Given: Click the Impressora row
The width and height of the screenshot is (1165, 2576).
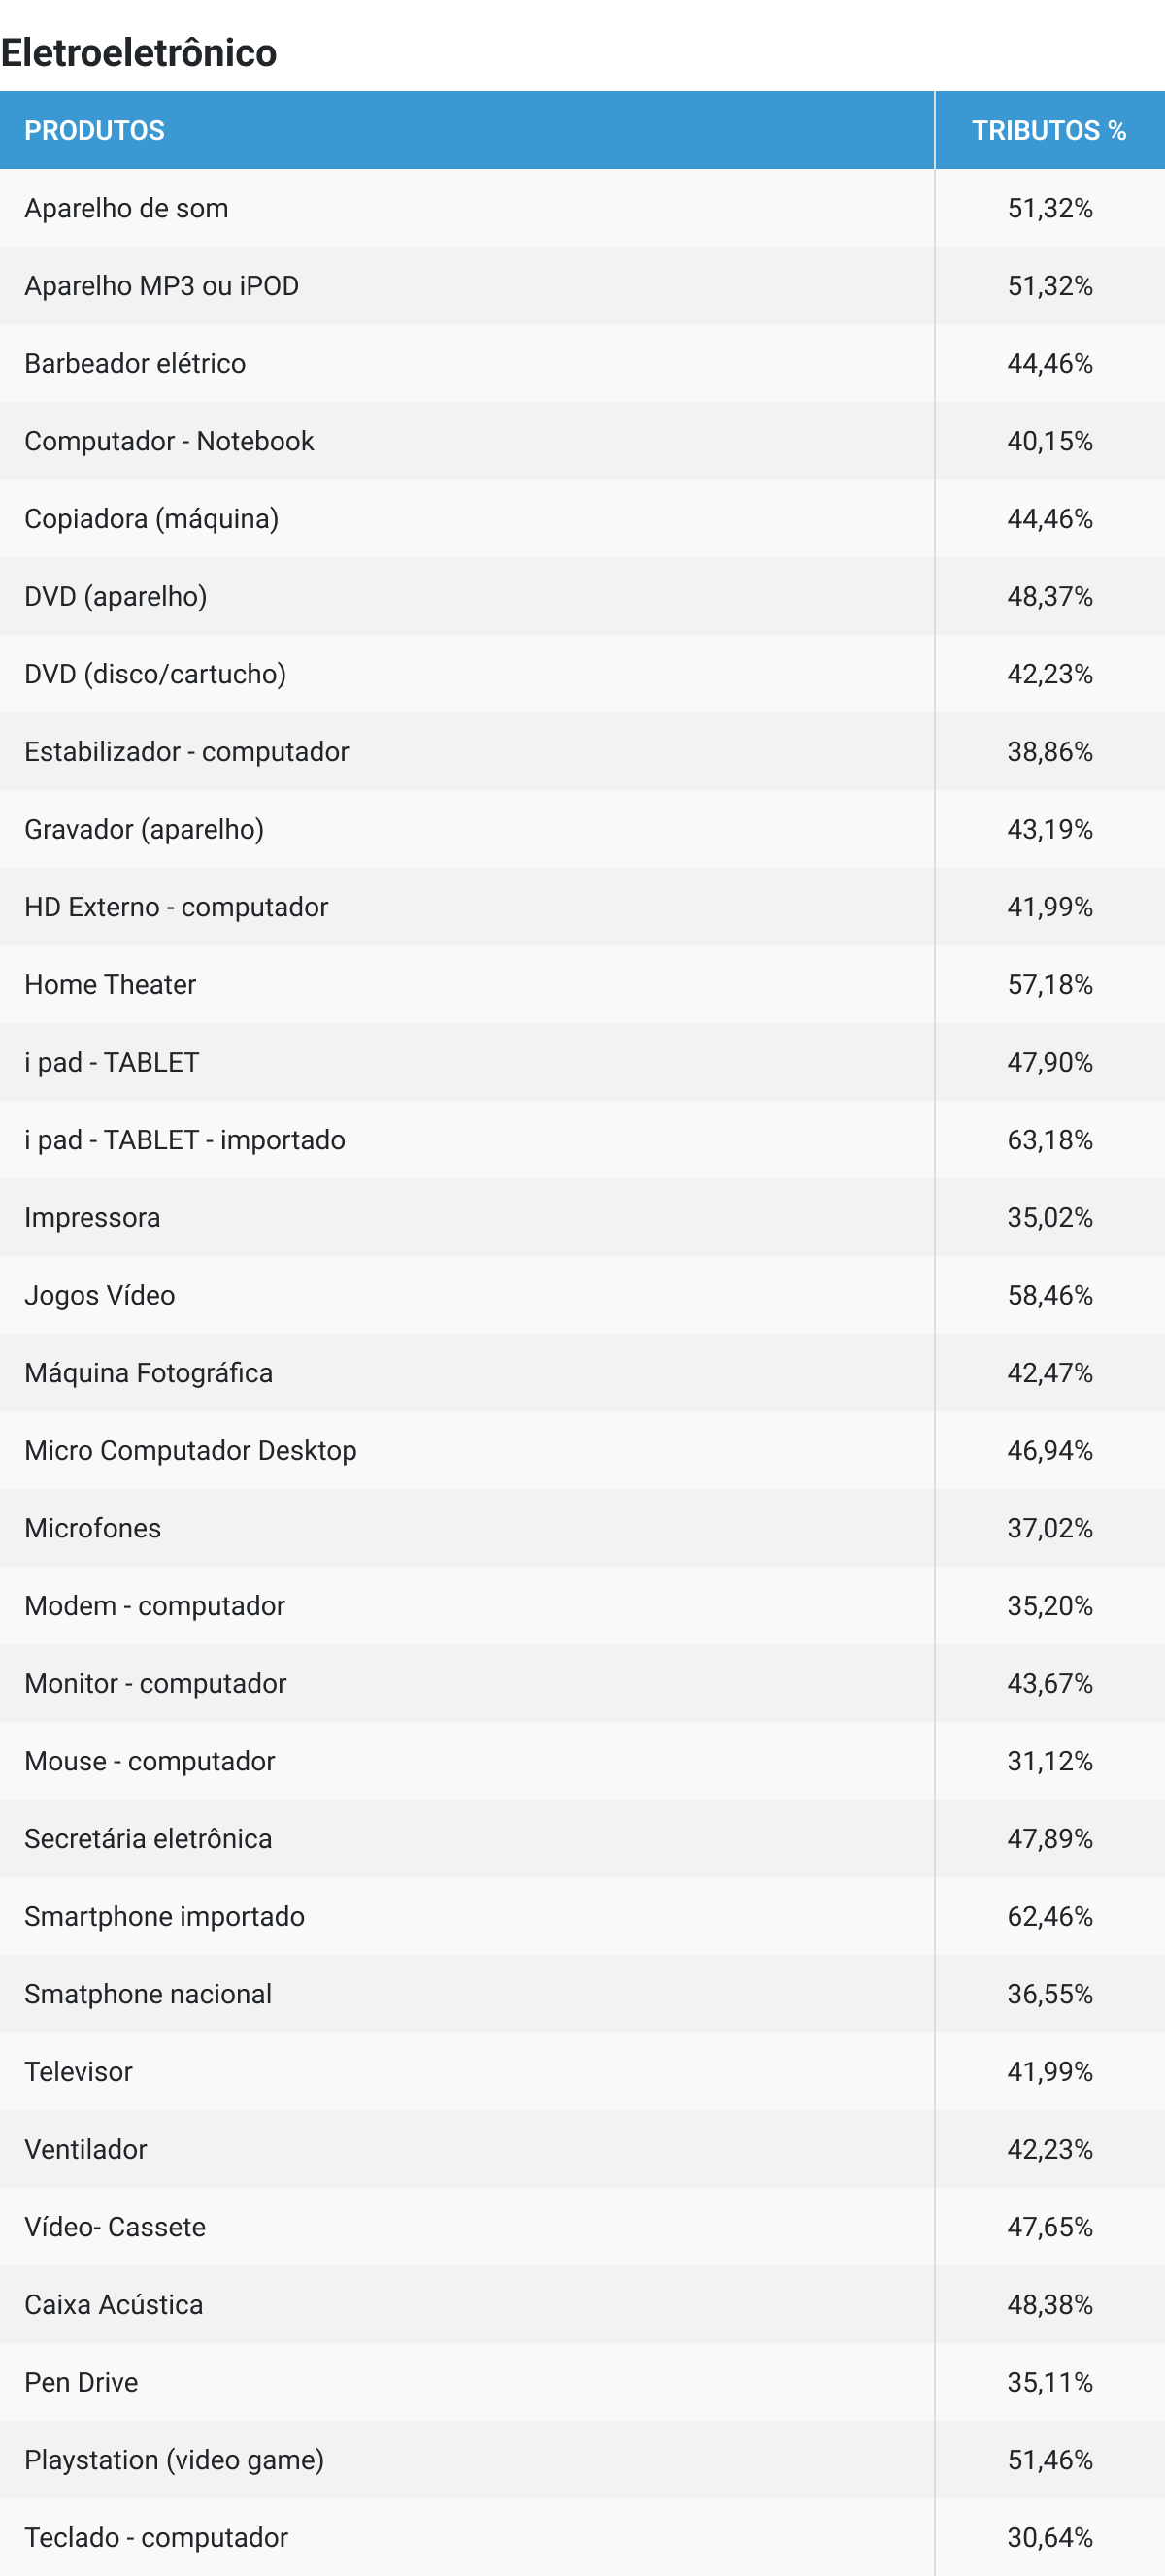Looking at the screenshot, I should coord(582,1217).
